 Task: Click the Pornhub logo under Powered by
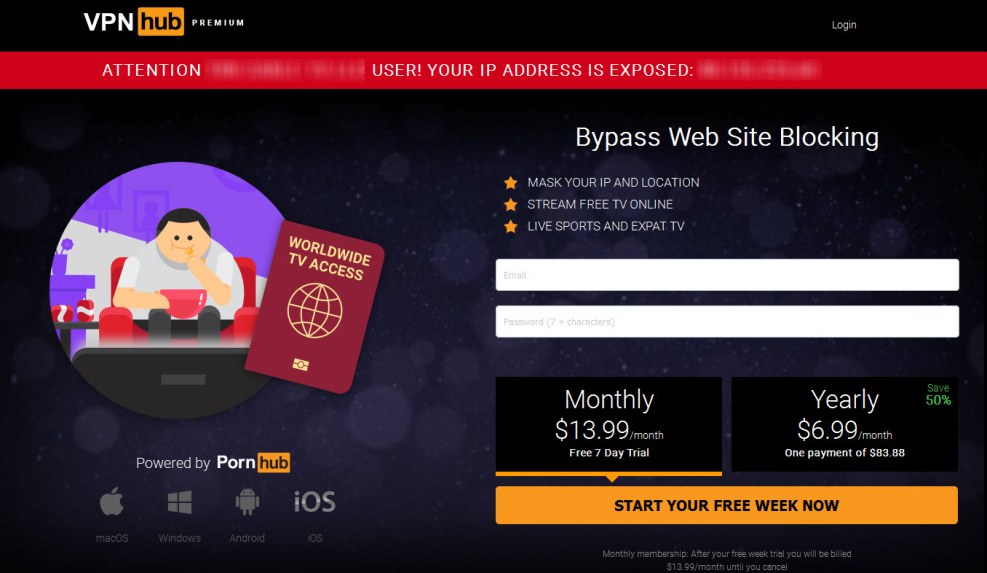pos(253,462)
